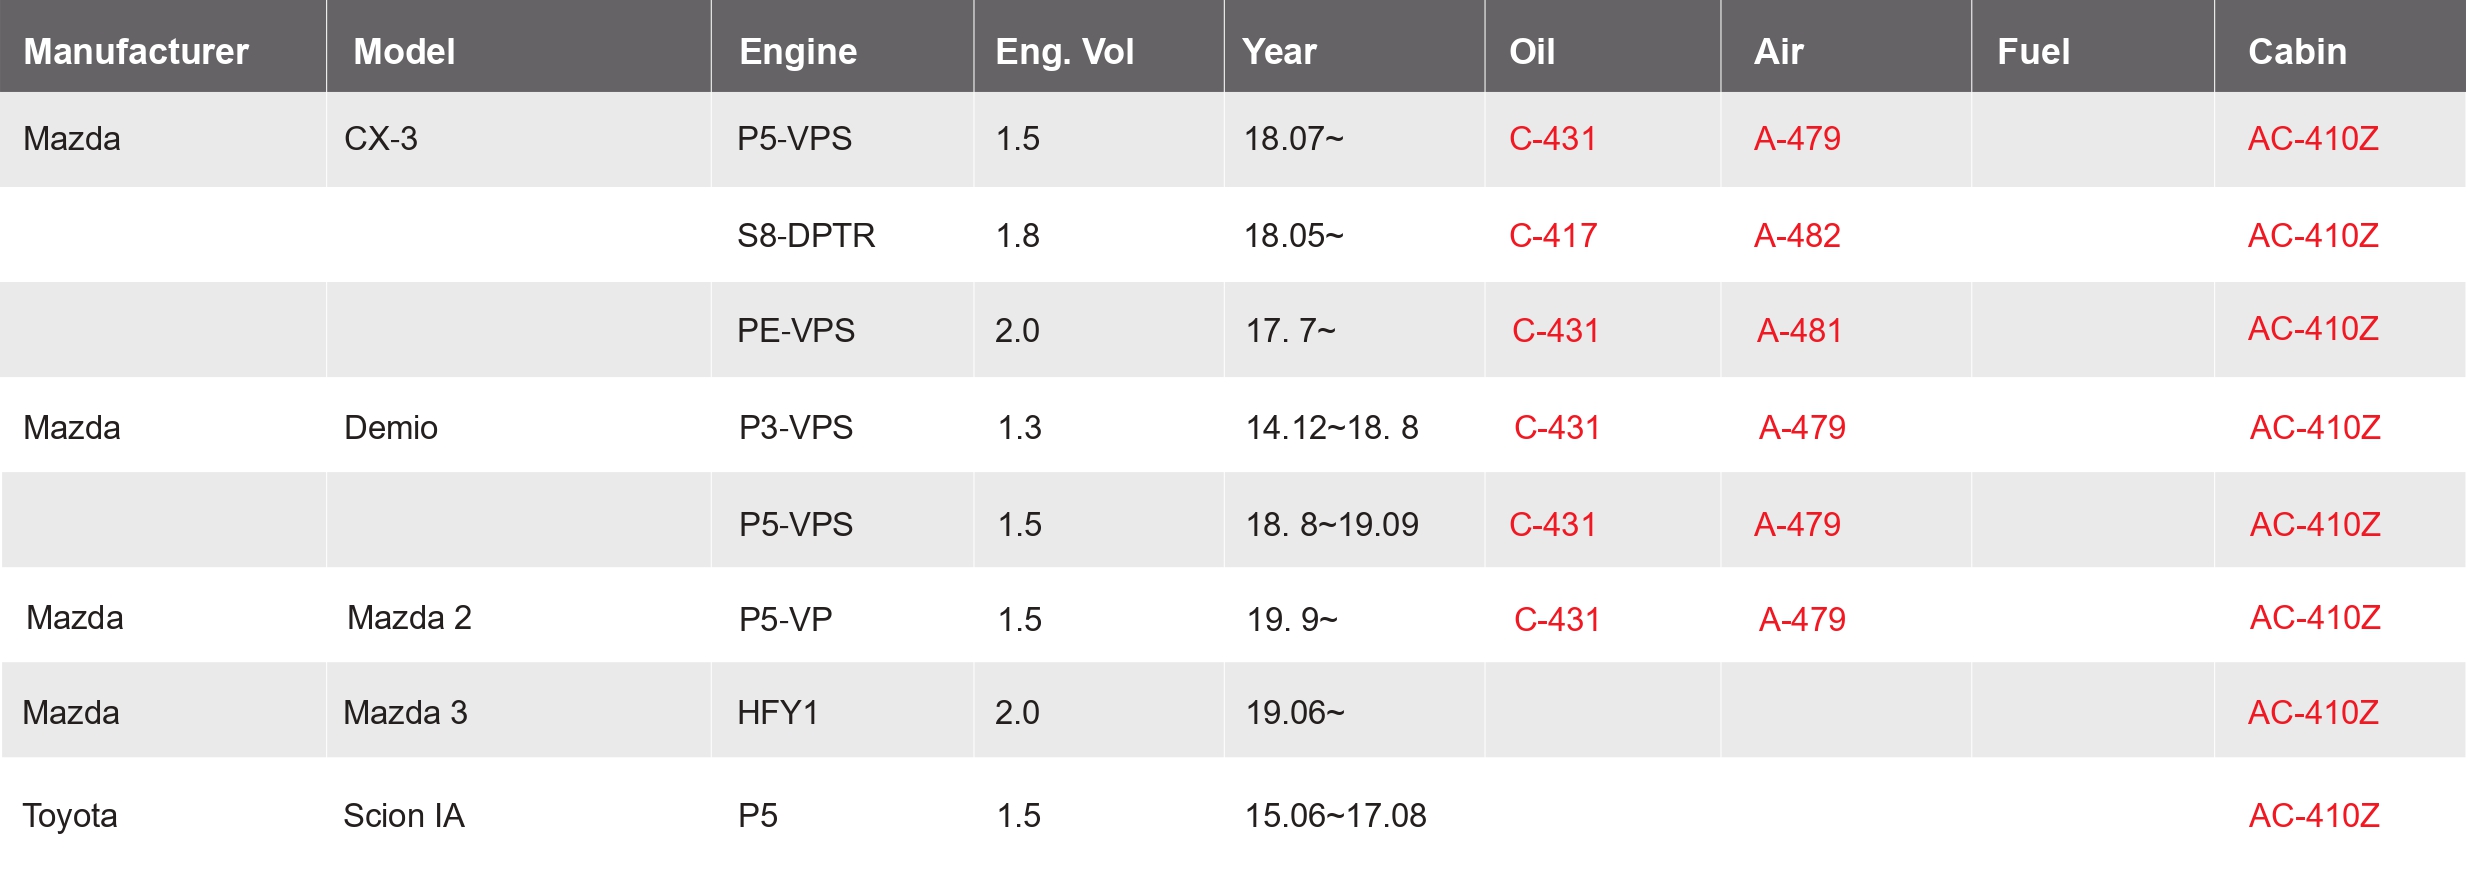The height and width of the screenshot is (876, 2466).
Task: Open the C-417 oil filter link
Action: (1553, 236)
